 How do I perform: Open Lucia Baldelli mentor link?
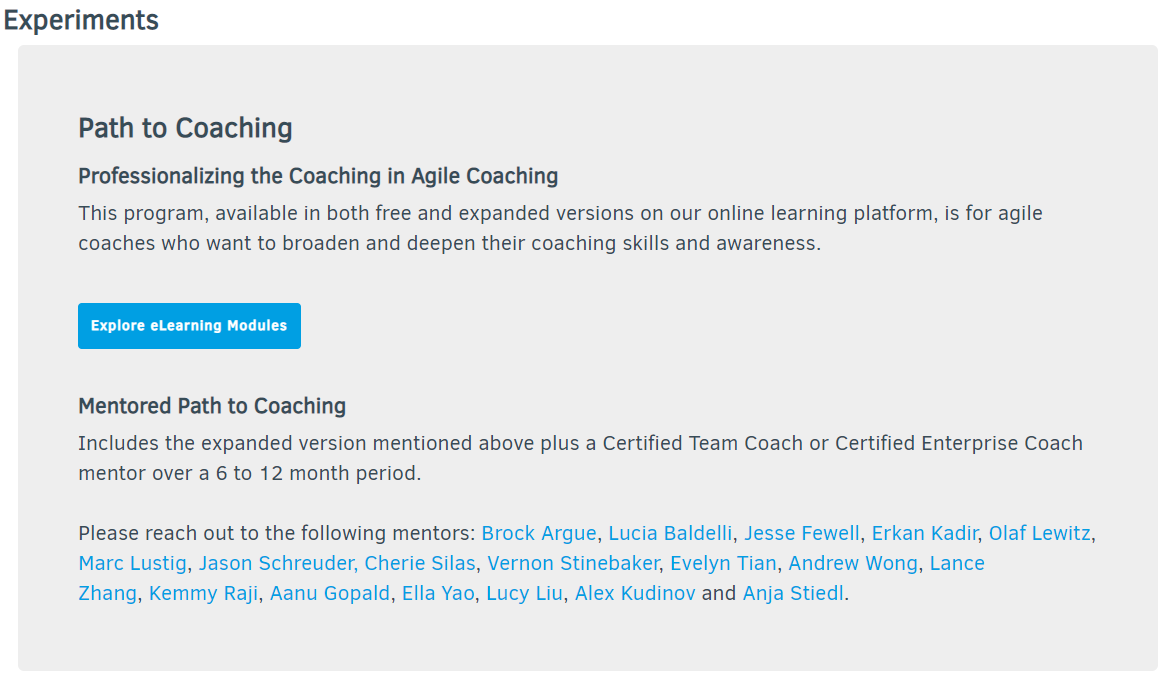[x=670, y=533]
